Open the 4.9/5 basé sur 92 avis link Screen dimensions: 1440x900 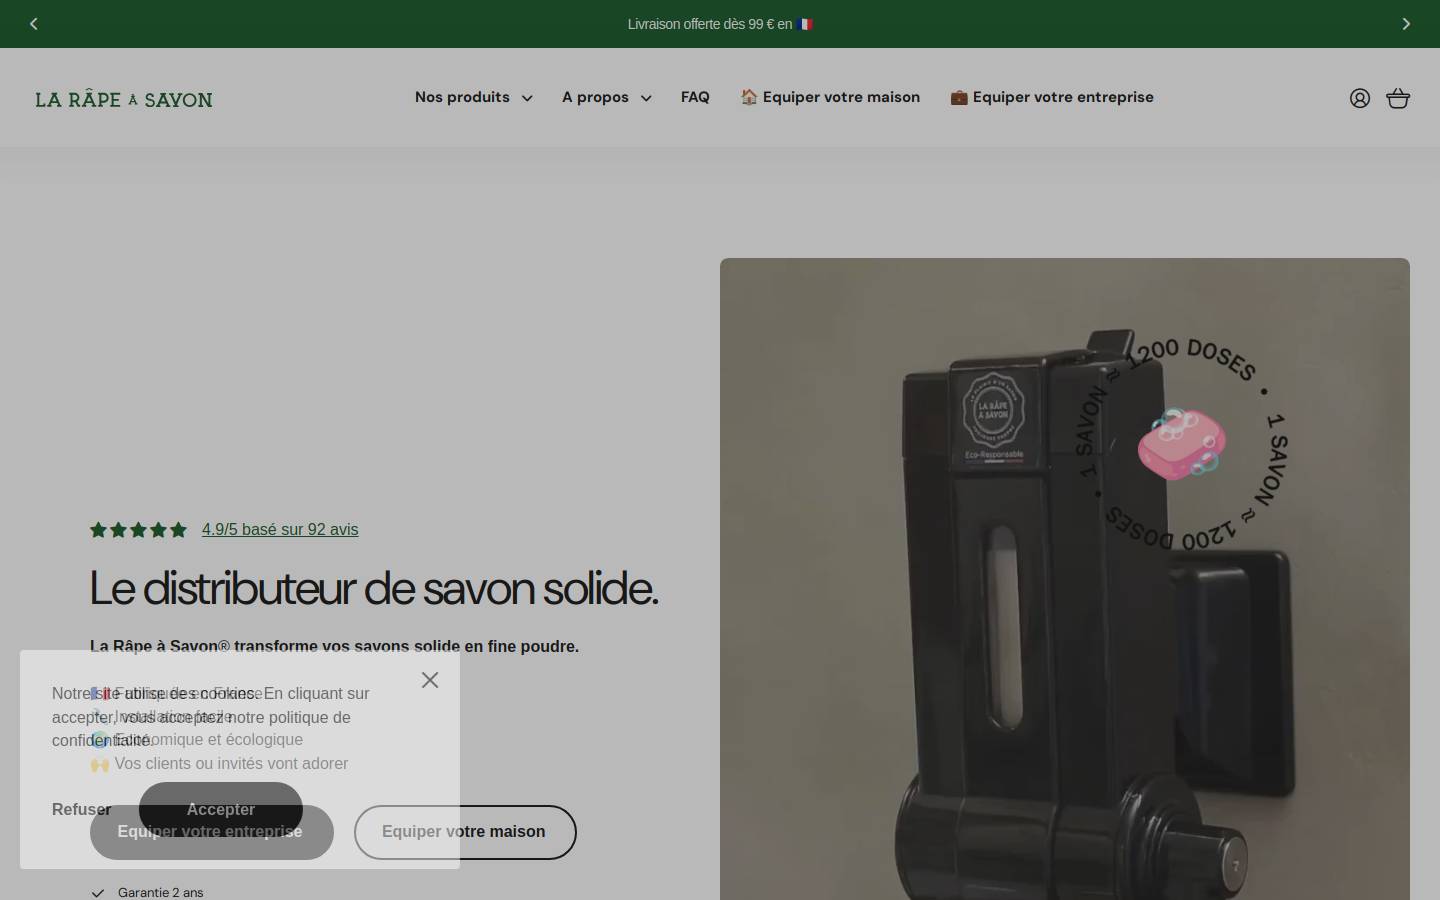click(x=280, y=530)
